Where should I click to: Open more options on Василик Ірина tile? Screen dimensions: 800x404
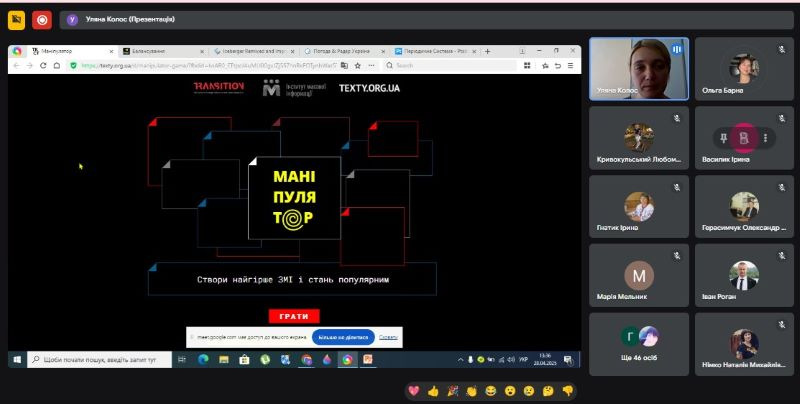[765, 138]
